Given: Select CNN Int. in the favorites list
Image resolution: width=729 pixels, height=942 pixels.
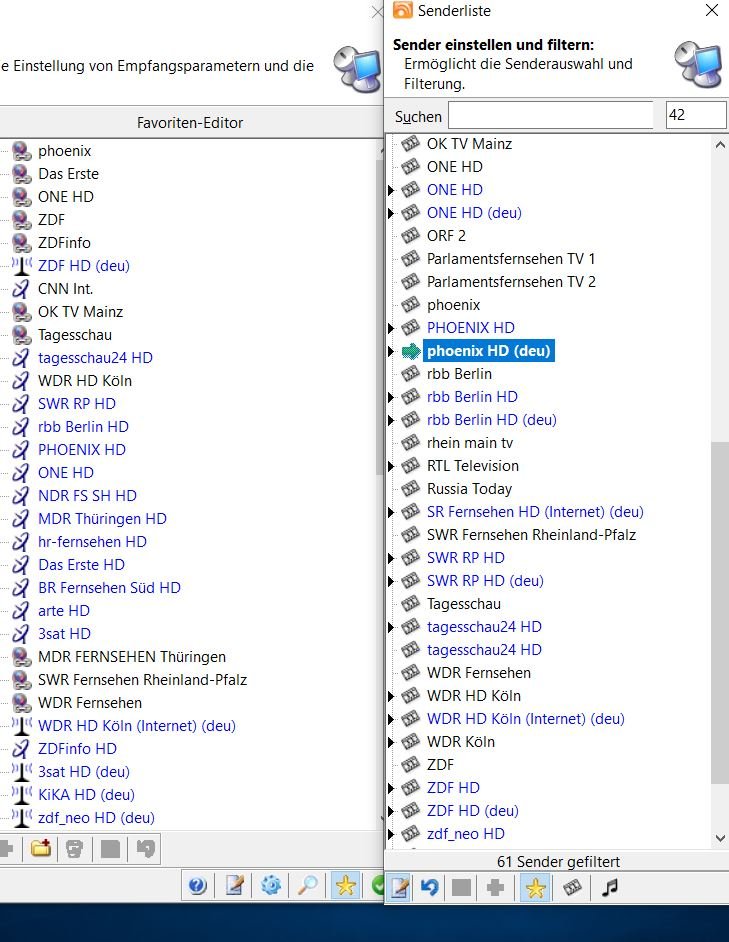Looking at the screenshot, I should click(66, 289).
